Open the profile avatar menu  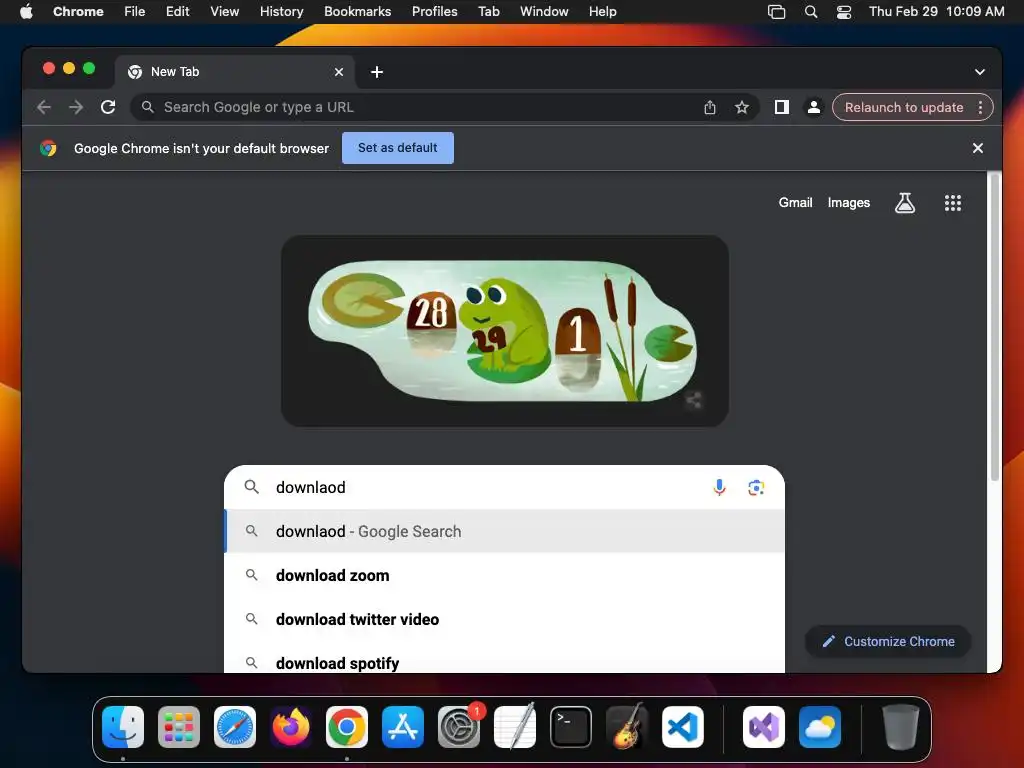[x=814, y=107]
